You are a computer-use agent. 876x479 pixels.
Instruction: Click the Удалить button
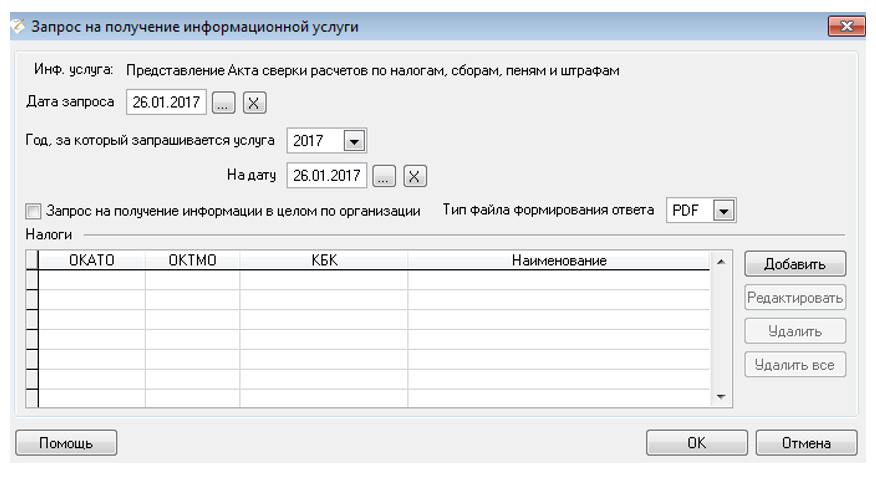795,332
